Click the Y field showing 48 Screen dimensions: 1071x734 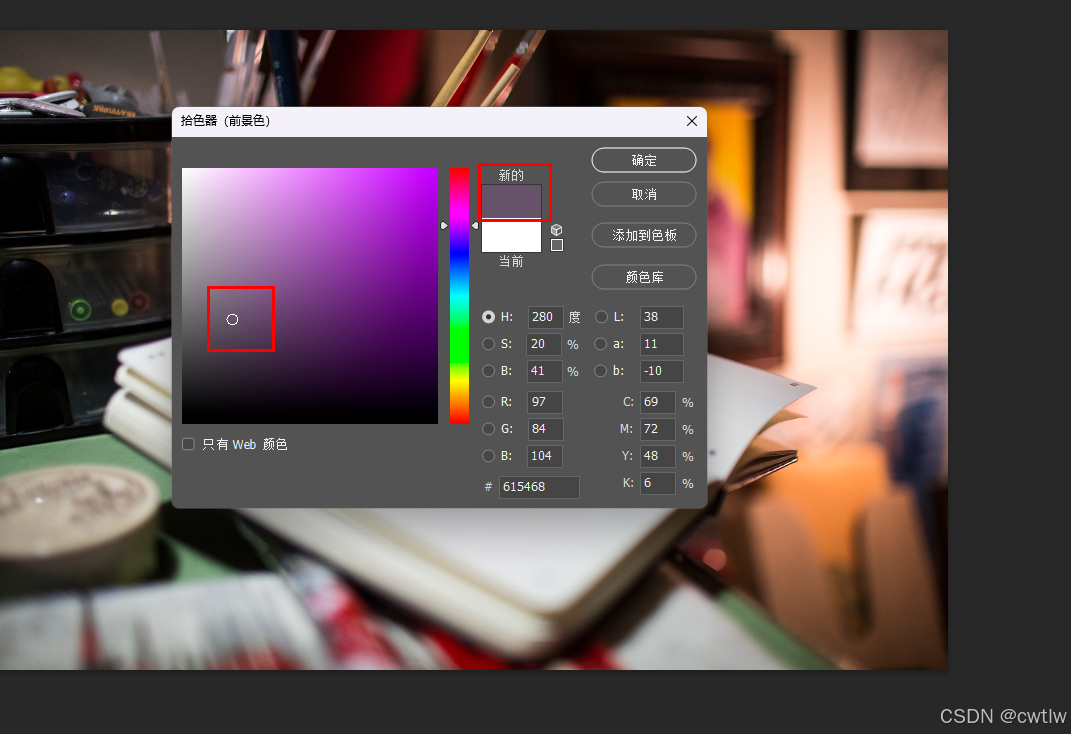658,455
